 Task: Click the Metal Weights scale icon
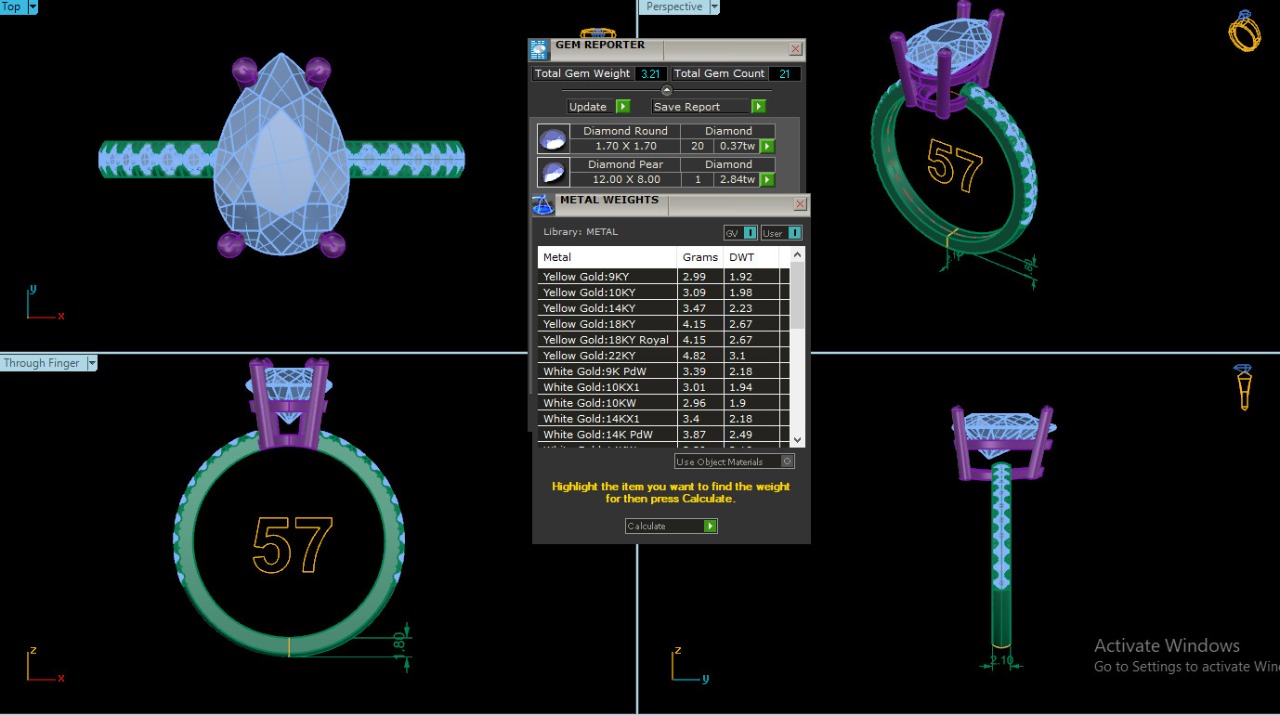pos(543,204)
